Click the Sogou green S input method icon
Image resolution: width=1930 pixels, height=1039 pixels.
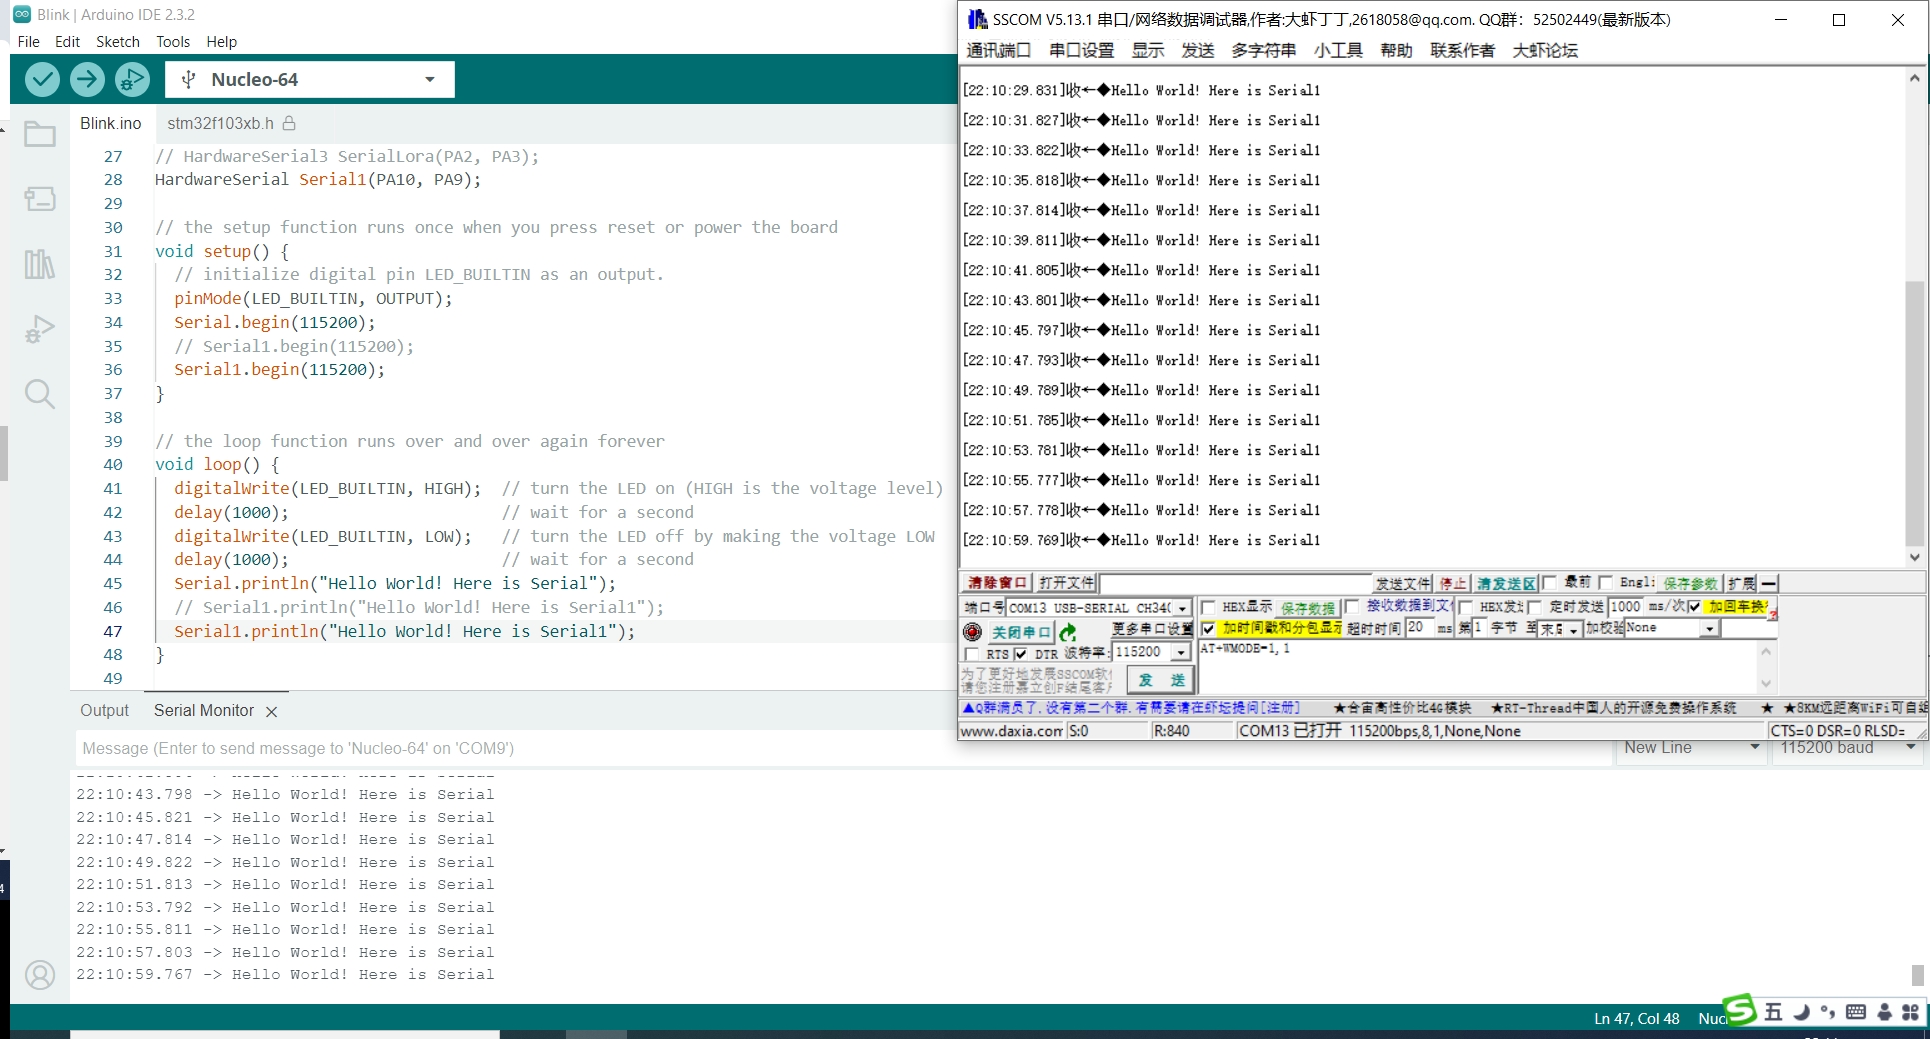tap(1739, 1010)
